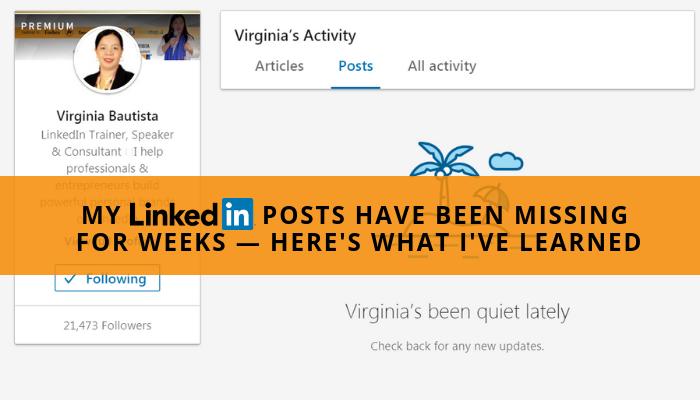Click the Following button
The width and height of the screenshot is (700, 400).
[x=107, y=279]
